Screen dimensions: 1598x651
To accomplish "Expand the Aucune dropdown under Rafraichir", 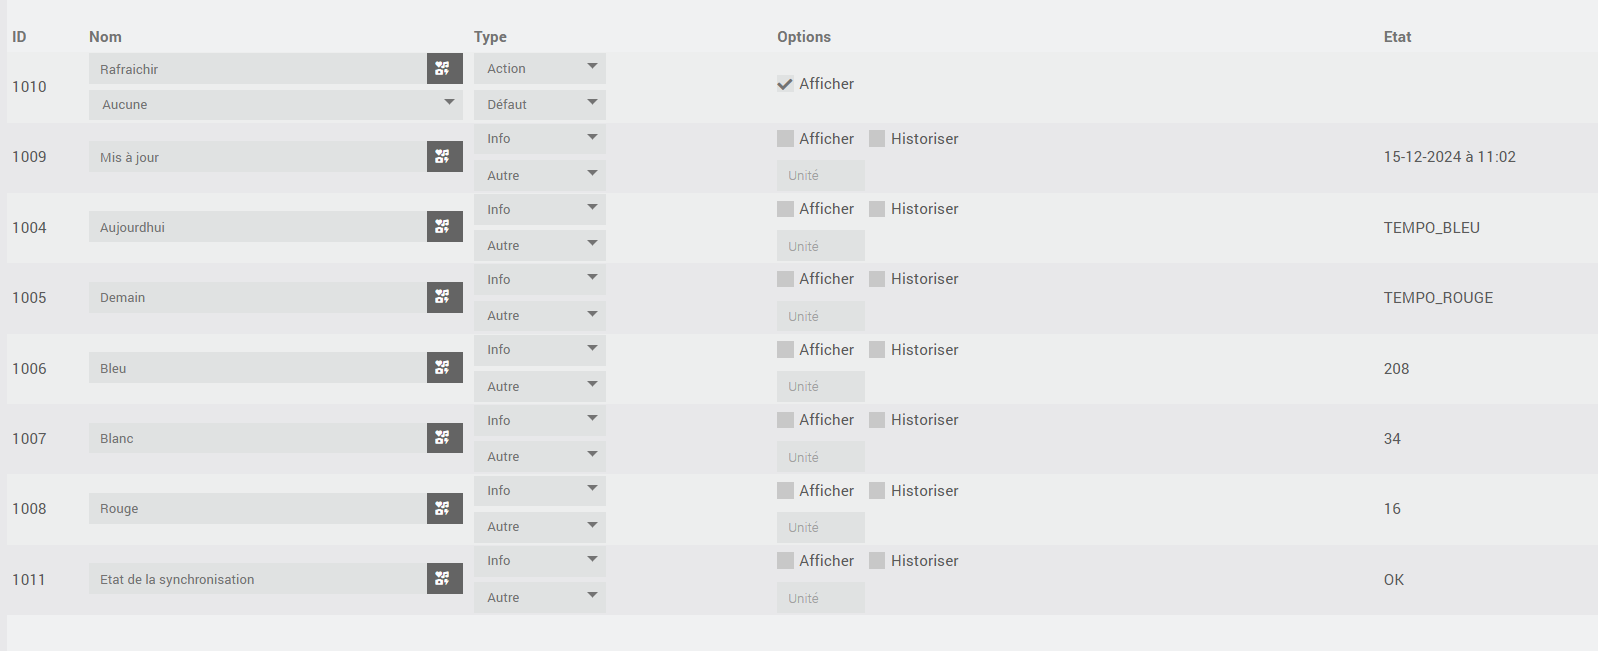I will [x=276, y=104].
